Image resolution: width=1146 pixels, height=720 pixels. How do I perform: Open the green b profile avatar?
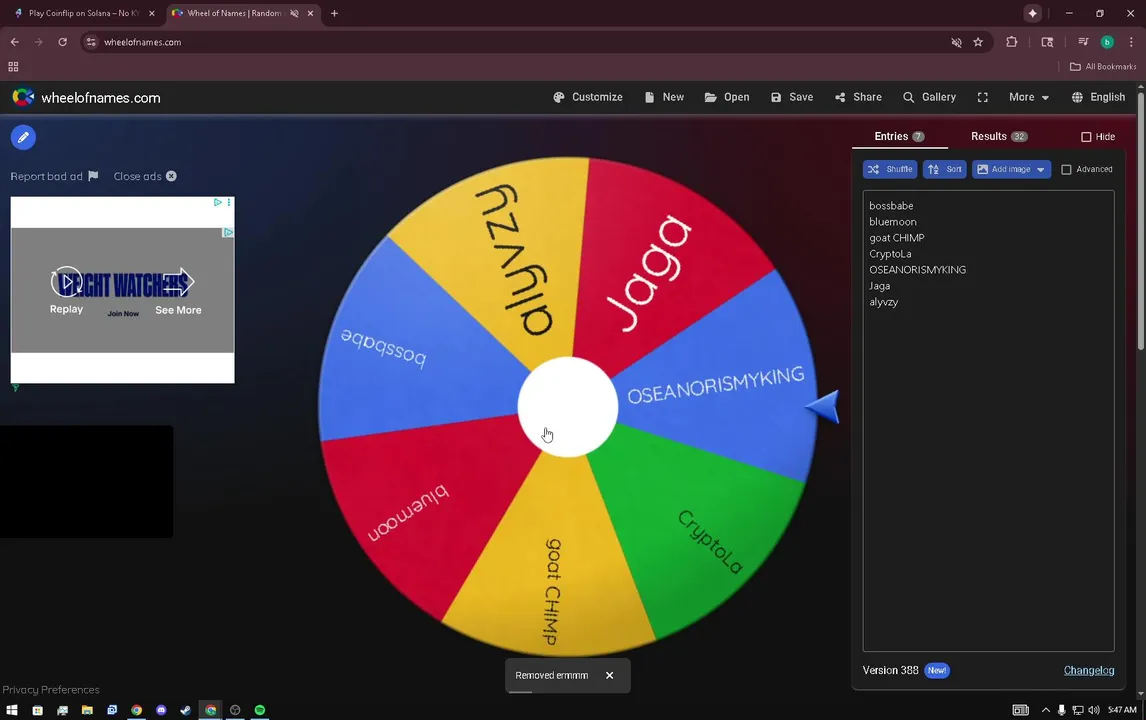(1107, 42)
